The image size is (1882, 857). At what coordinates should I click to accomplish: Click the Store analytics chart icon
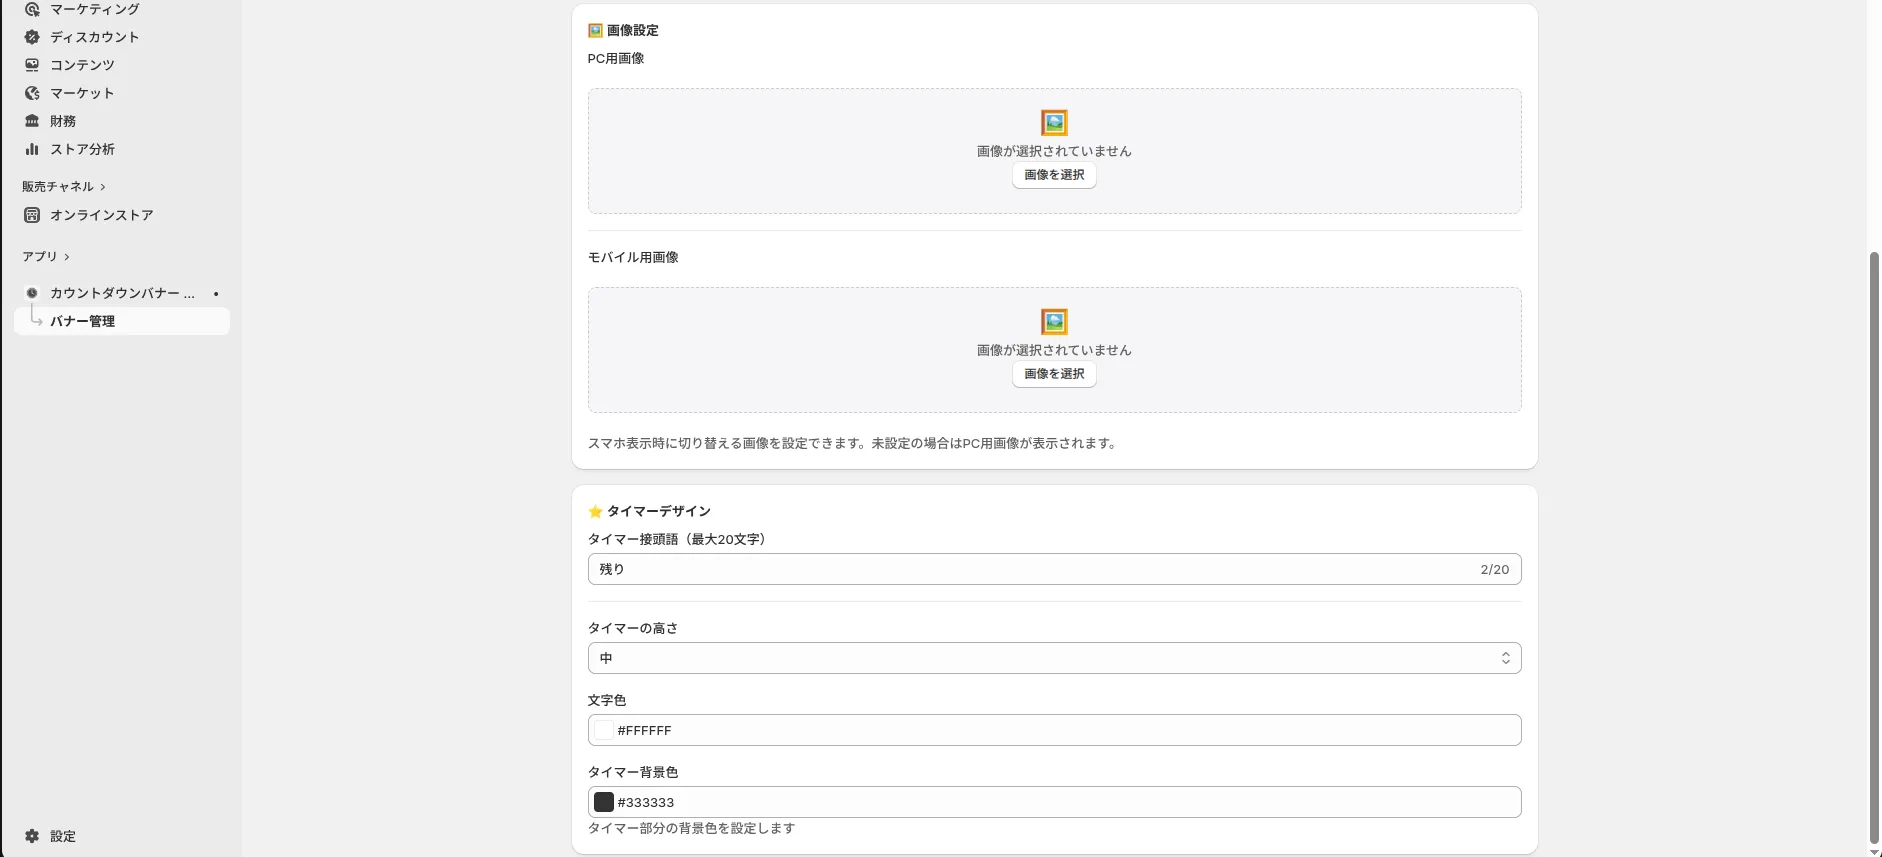click(32, 149)
